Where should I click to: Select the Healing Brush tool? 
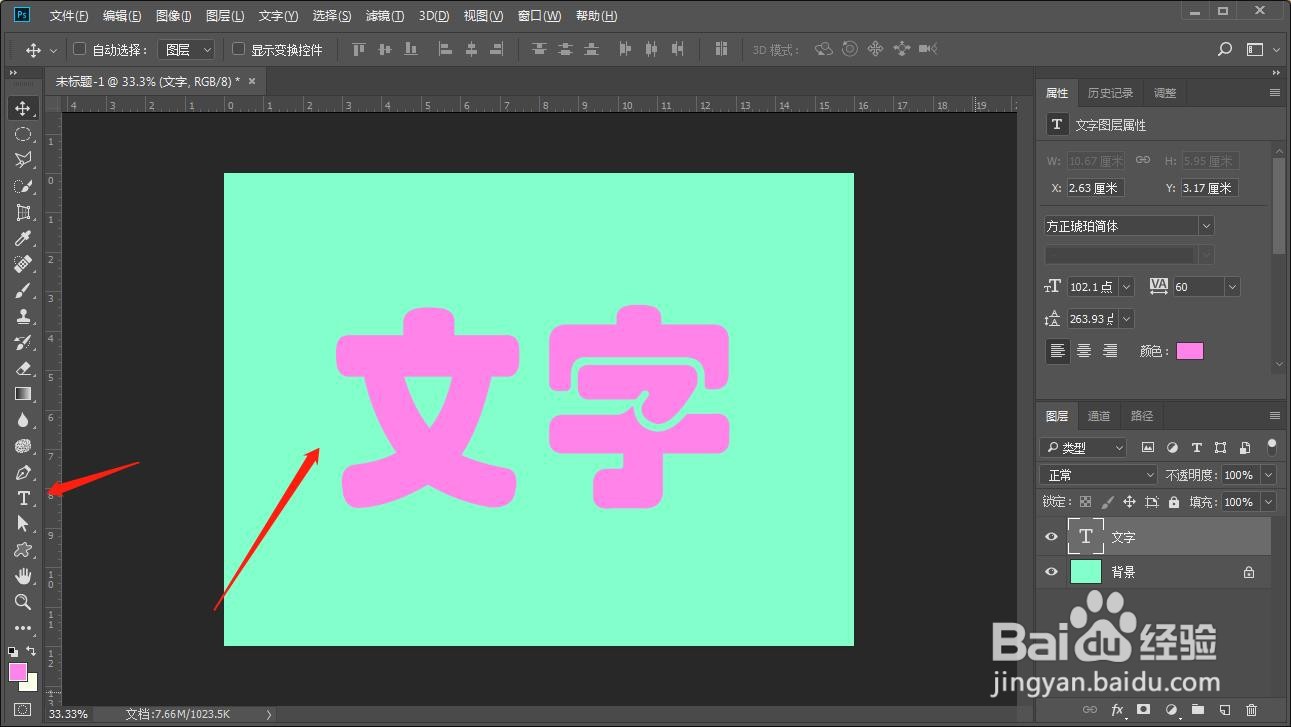pos(23,264)
